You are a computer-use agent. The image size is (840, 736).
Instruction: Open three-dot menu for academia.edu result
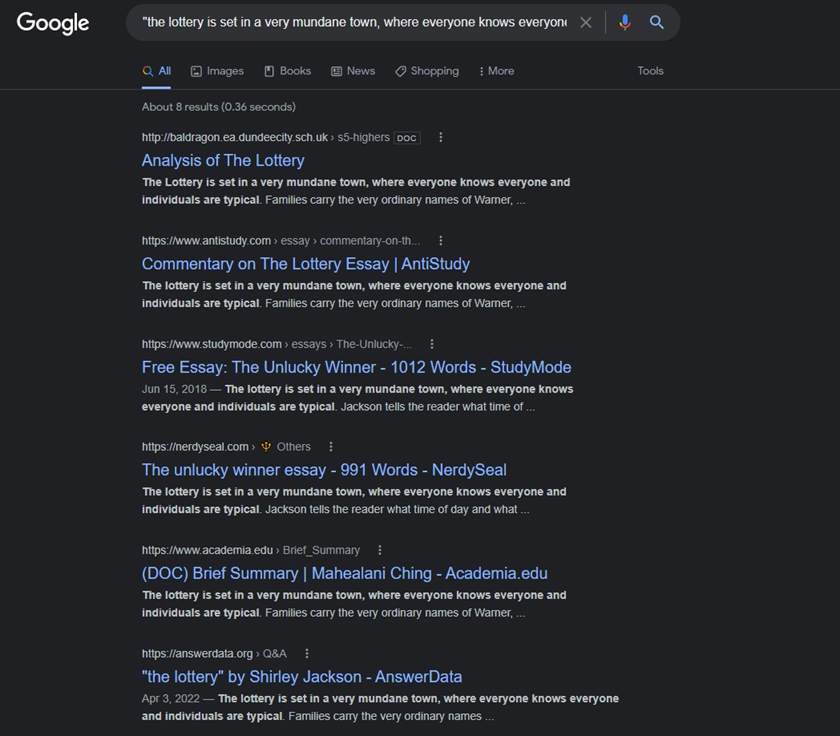coord(380,550)
